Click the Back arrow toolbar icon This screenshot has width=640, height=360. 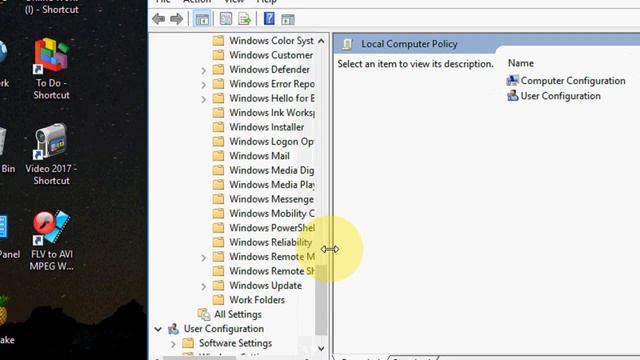(x=158, y=19)
